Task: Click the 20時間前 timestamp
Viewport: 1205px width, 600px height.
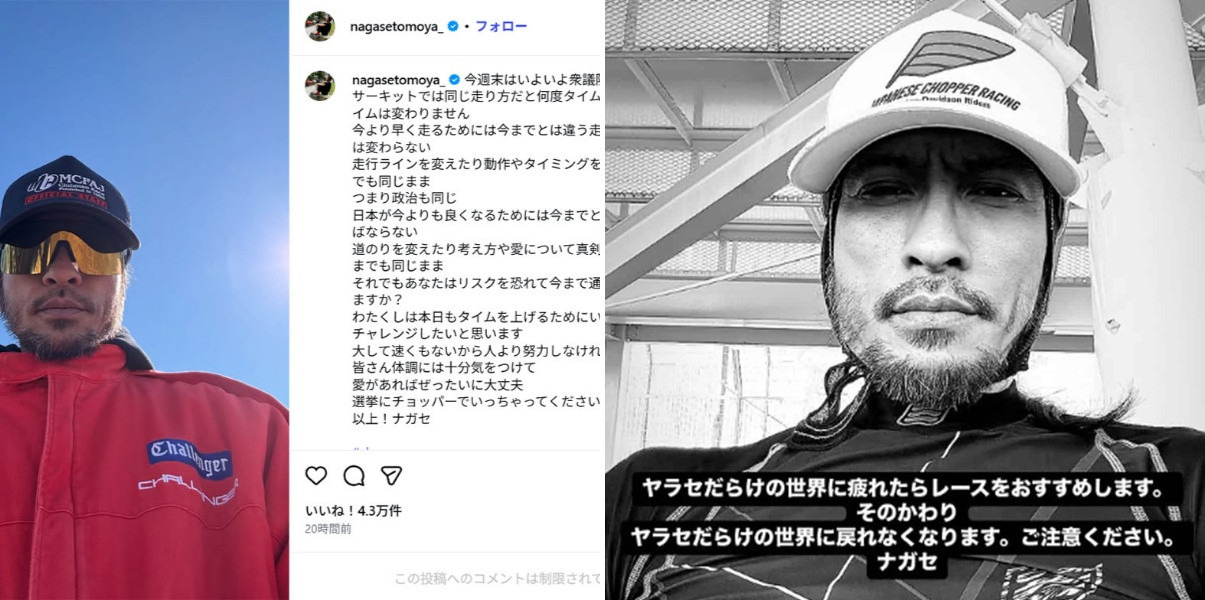Action: tap(328, 529)
